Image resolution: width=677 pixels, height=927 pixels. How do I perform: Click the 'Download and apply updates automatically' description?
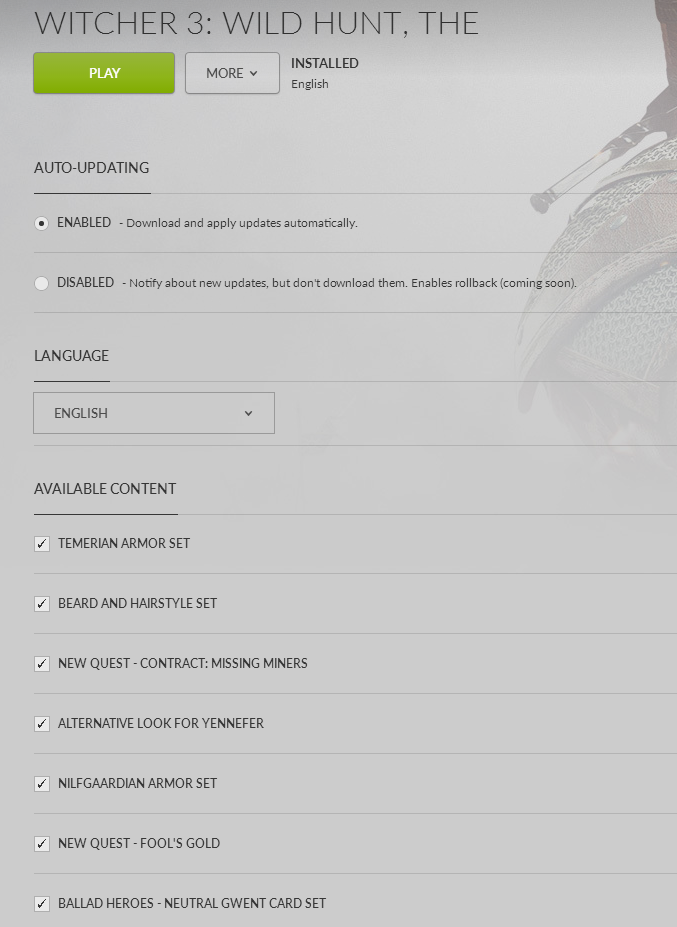[x=242, y=223]
